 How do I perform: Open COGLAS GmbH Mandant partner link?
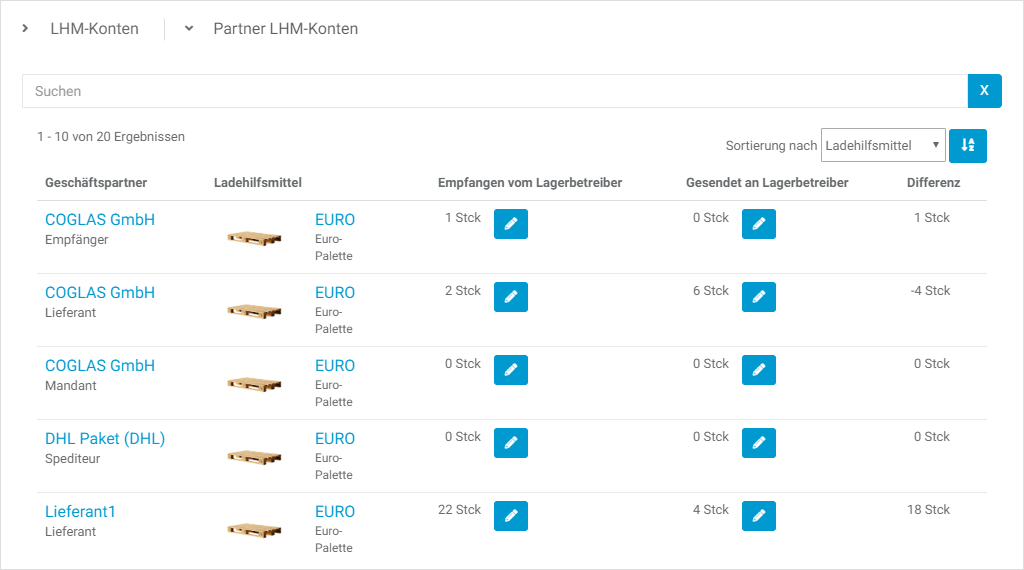100,365
